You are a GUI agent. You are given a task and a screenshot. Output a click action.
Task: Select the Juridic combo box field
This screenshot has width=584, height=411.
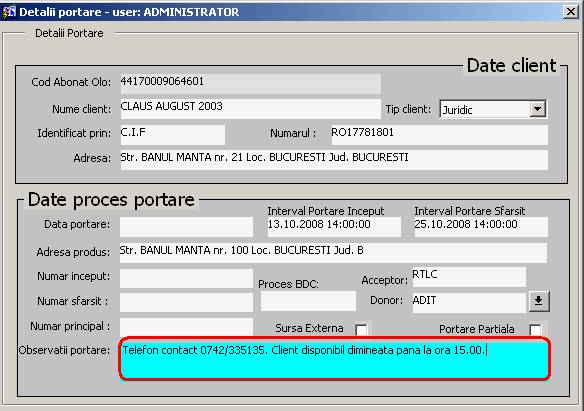coord(493,109)
